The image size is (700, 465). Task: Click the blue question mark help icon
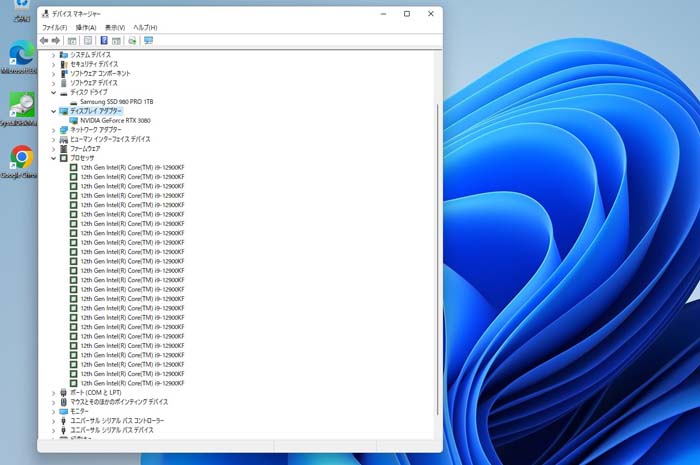point(104,41)
